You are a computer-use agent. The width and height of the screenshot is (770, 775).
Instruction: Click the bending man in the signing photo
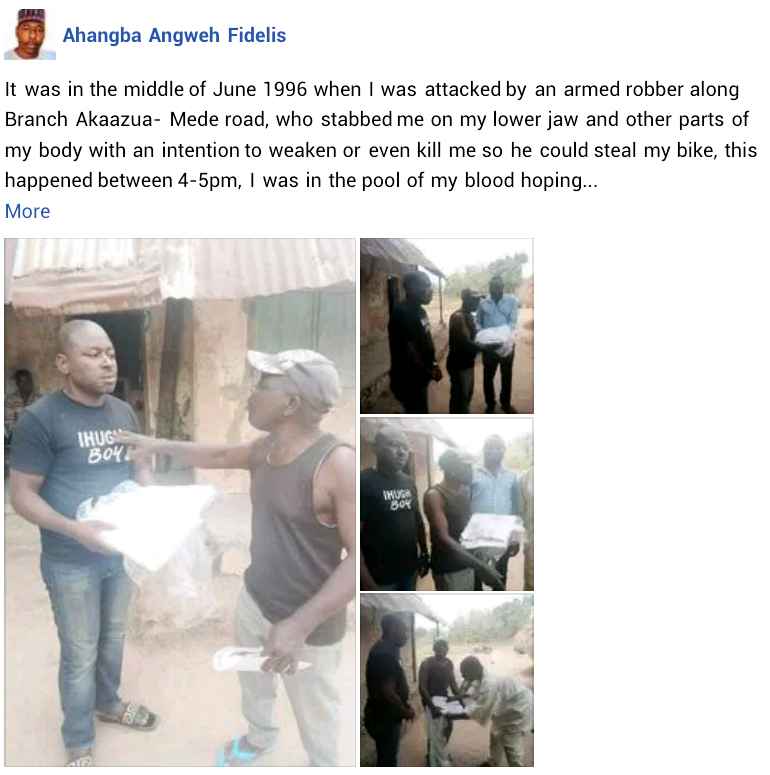[x=494, y=712]
